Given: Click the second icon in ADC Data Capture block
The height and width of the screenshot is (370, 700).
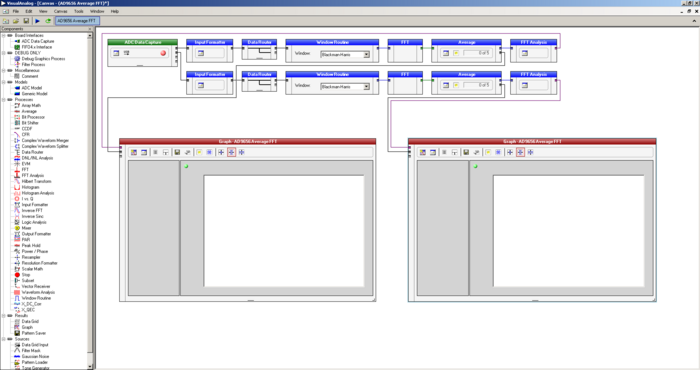Looking at the screenshot, I should pyautogui.click(x=127, y=53).
